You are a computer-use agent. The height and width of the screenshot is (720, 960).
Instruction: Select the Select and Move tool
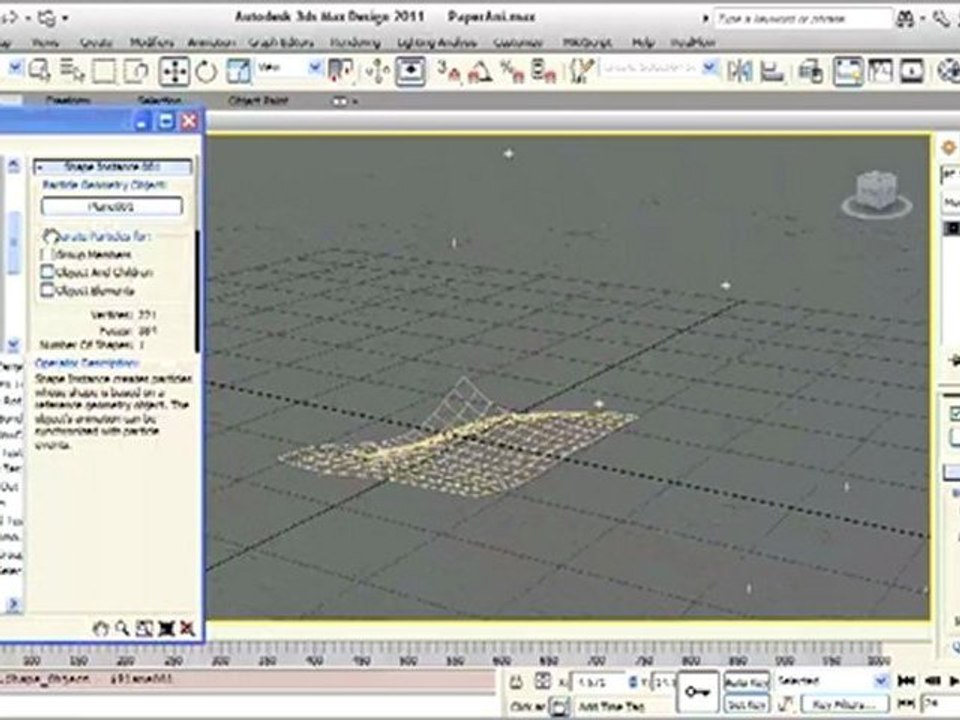pos(174,72)
